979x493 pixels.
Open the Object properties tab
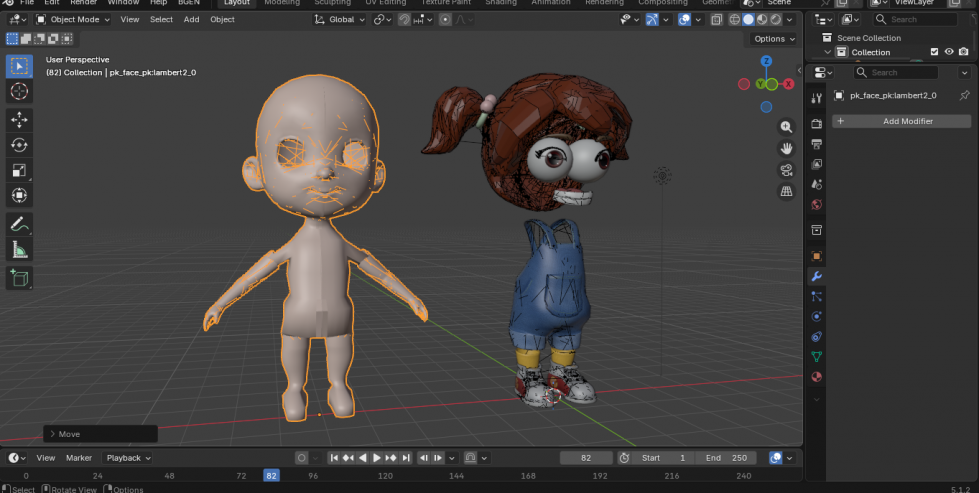click(817, 256)
